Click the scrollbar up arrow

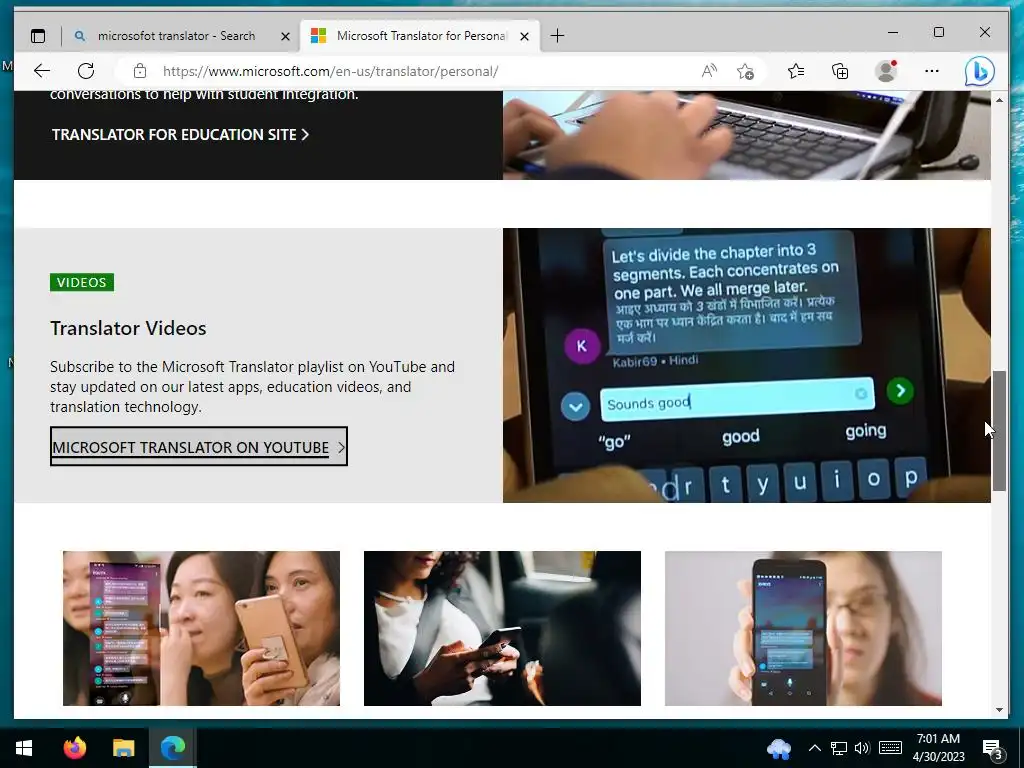pos(999,101)
